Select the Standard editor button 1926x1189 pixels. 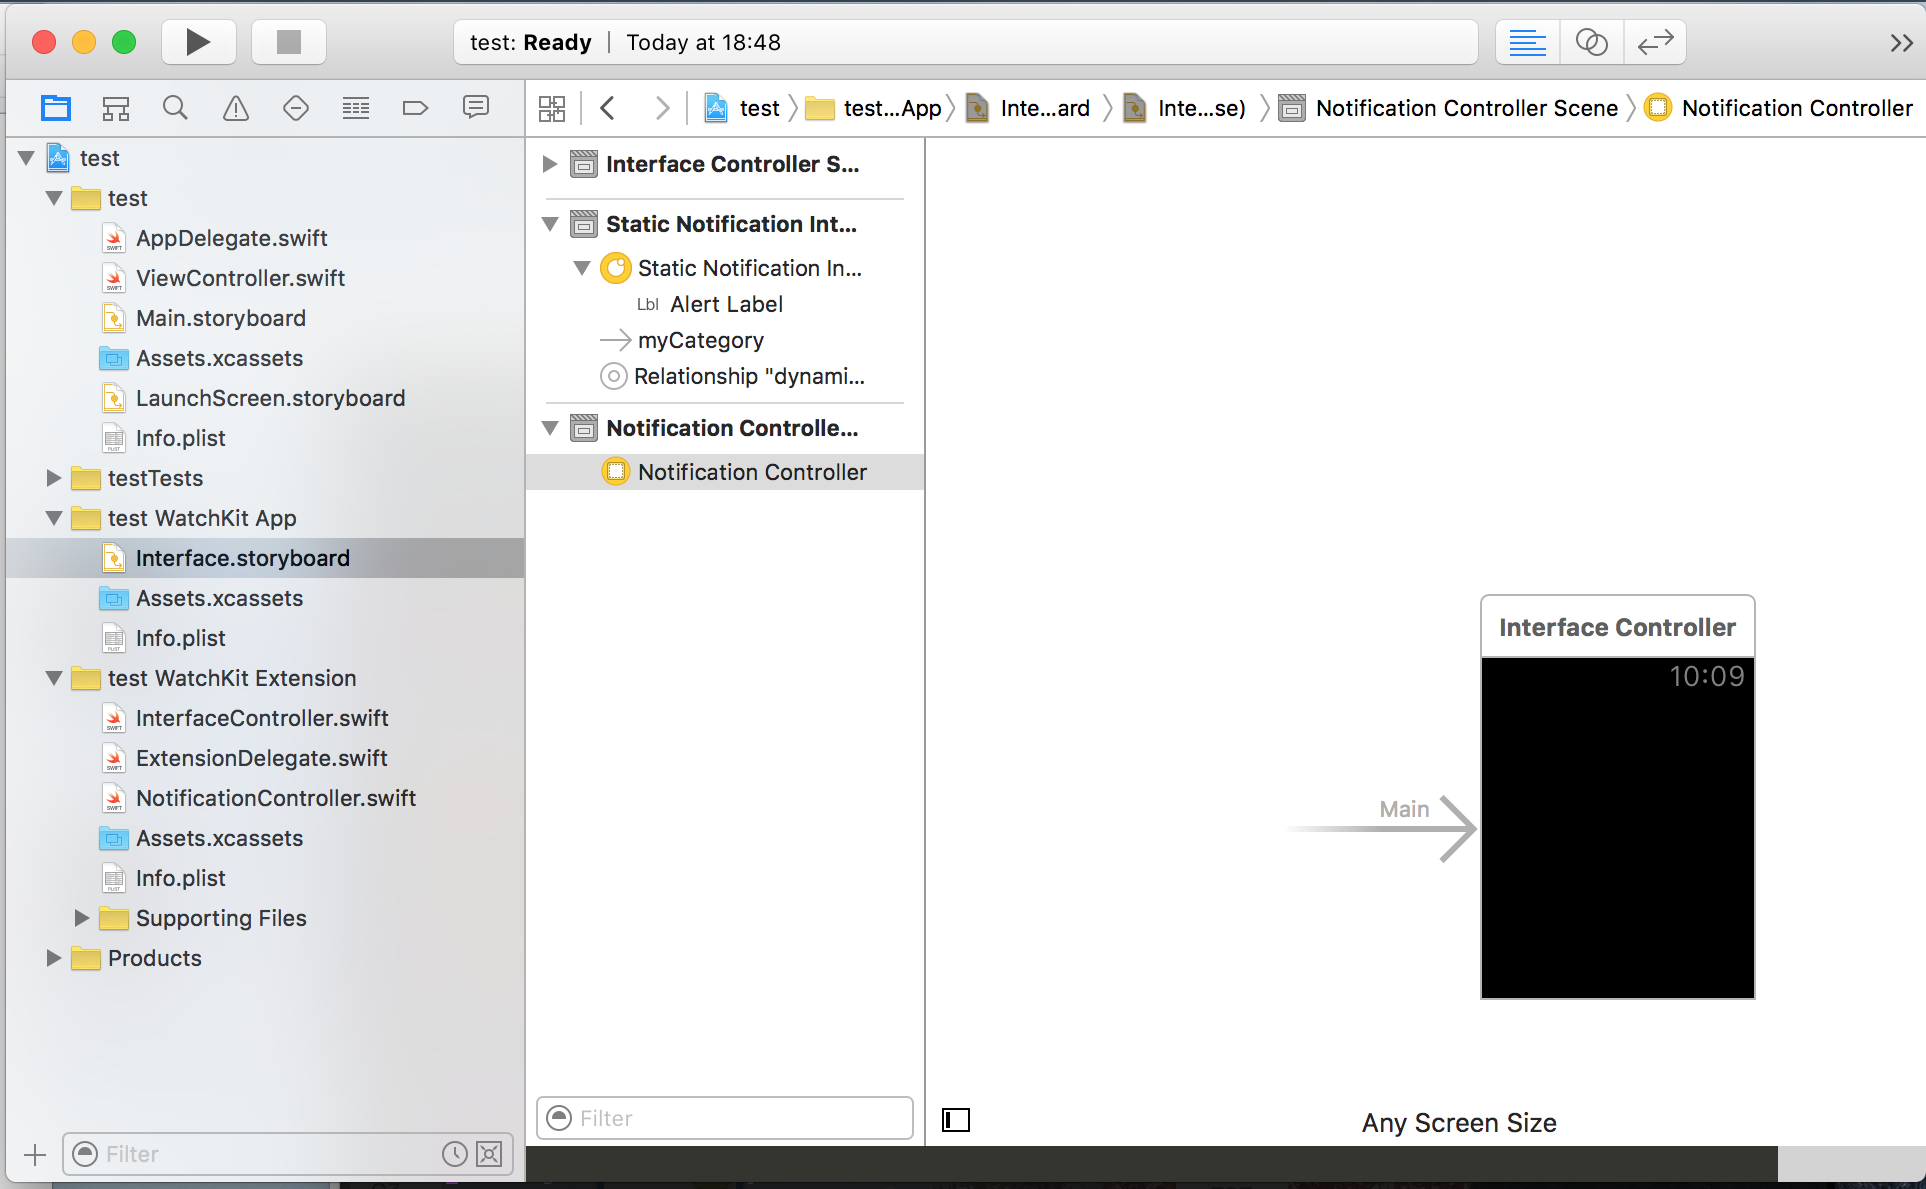(1527, 42)
